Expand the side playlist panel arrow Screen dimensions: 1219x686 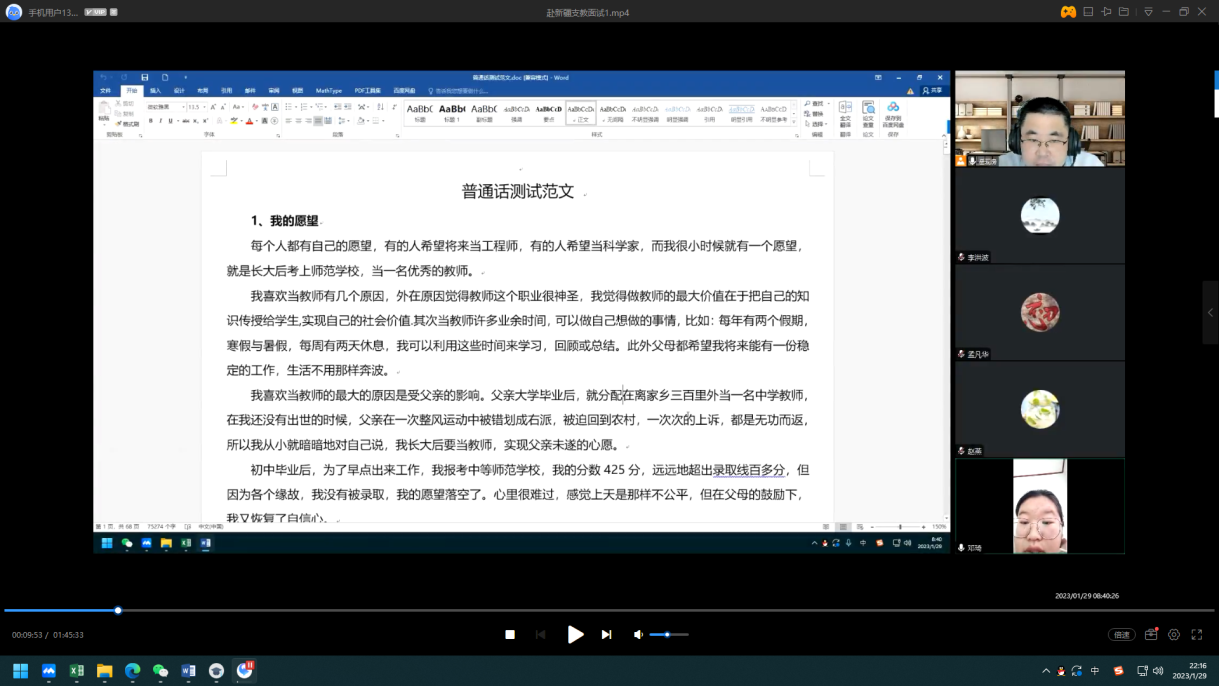[x=1210, y=313]
